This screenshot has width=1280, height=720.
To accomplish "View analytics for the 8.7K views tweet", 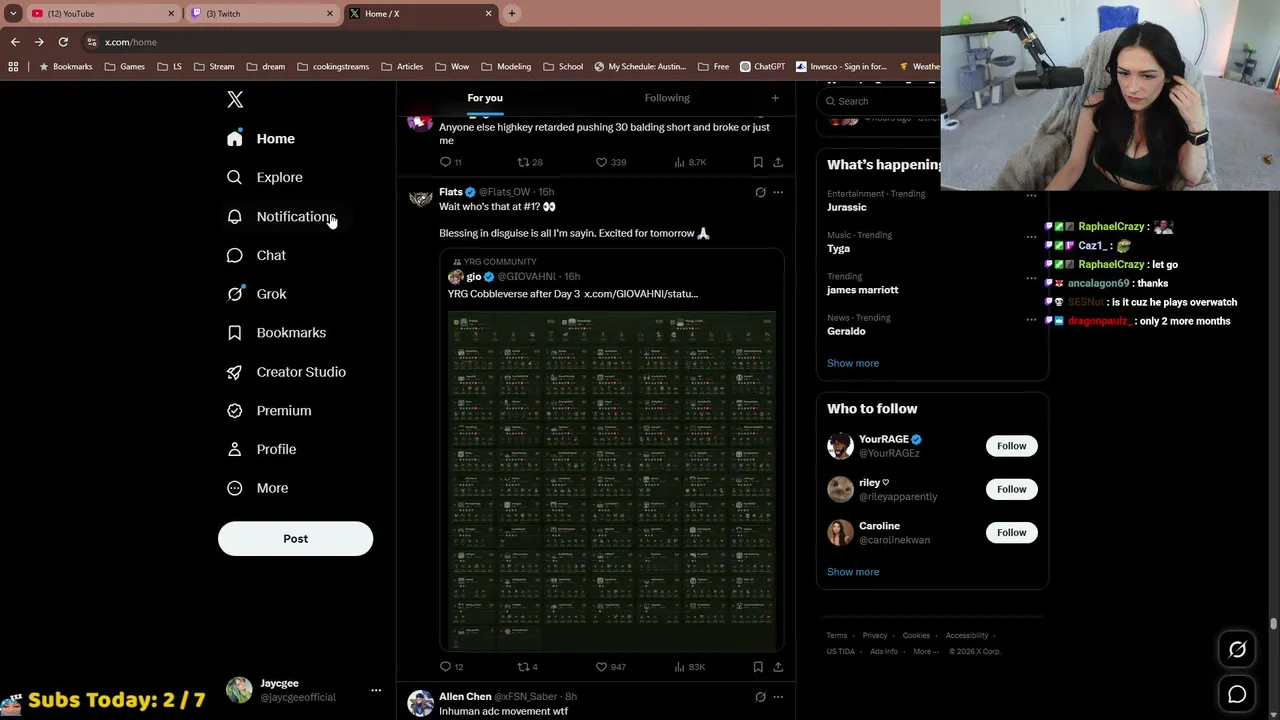I will coord(680,162).
